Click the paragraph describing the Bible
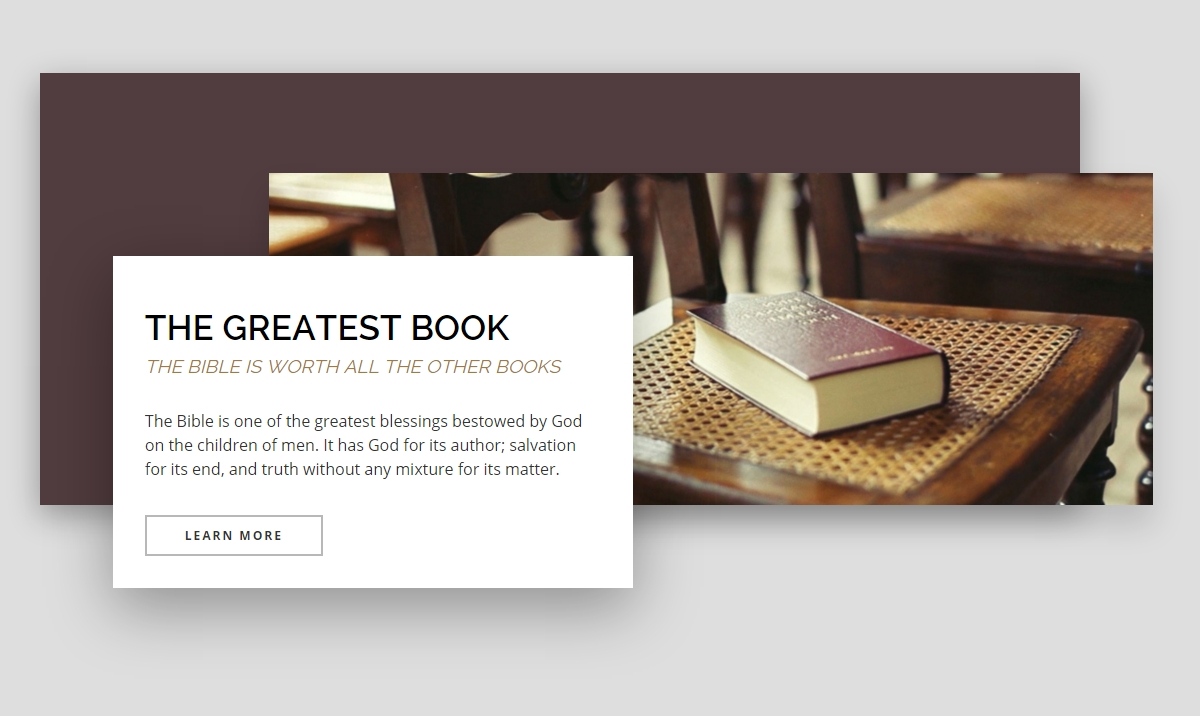 (x=363, y=445)
